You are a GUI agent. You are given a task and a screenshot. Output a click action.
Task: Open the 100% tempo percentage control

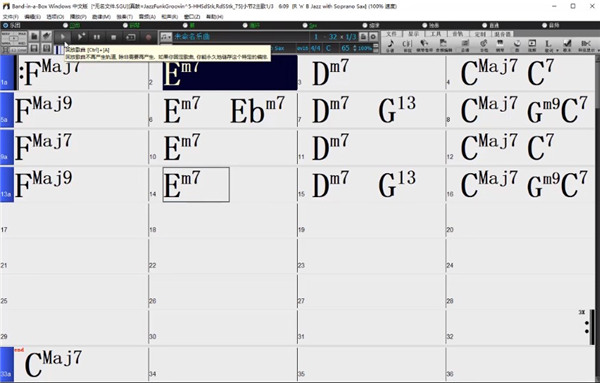pos(365,48)
